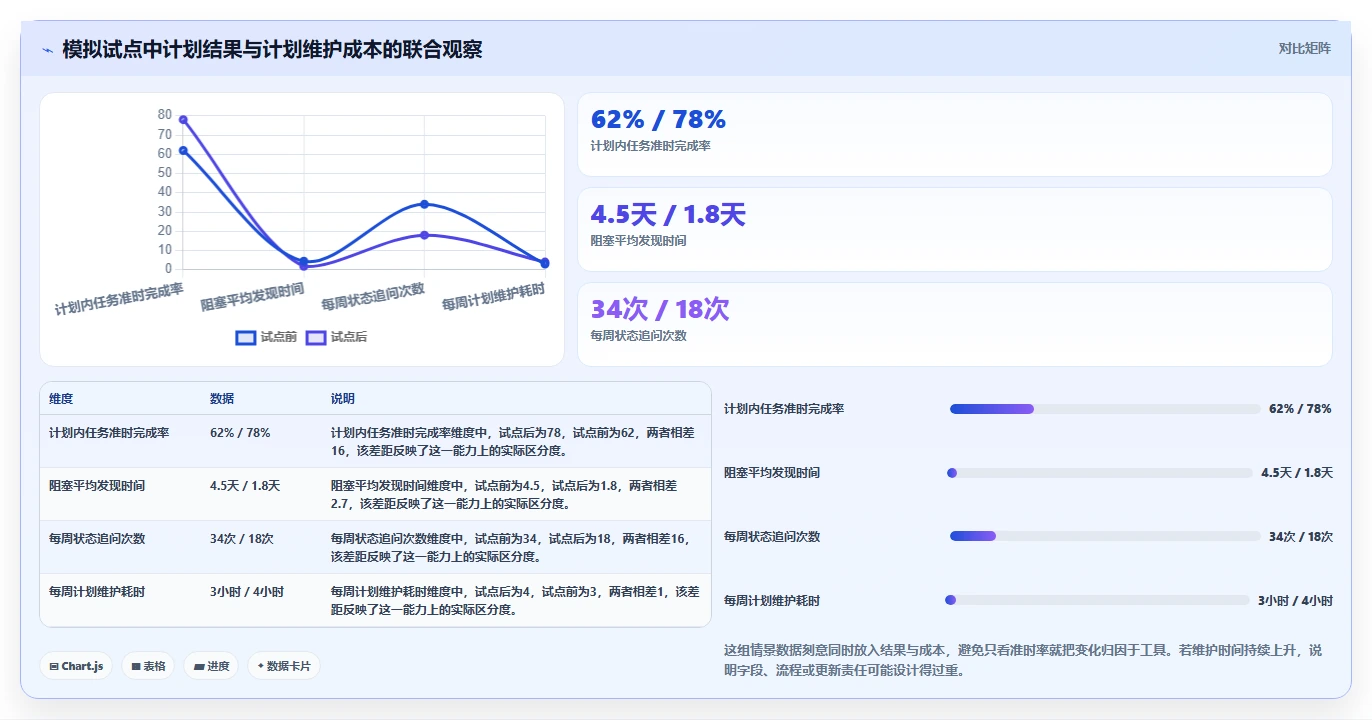This screenshot has height=720, width=1372.
Task: Click table value 3小时 / 4小时
Action: coord(247,592)
